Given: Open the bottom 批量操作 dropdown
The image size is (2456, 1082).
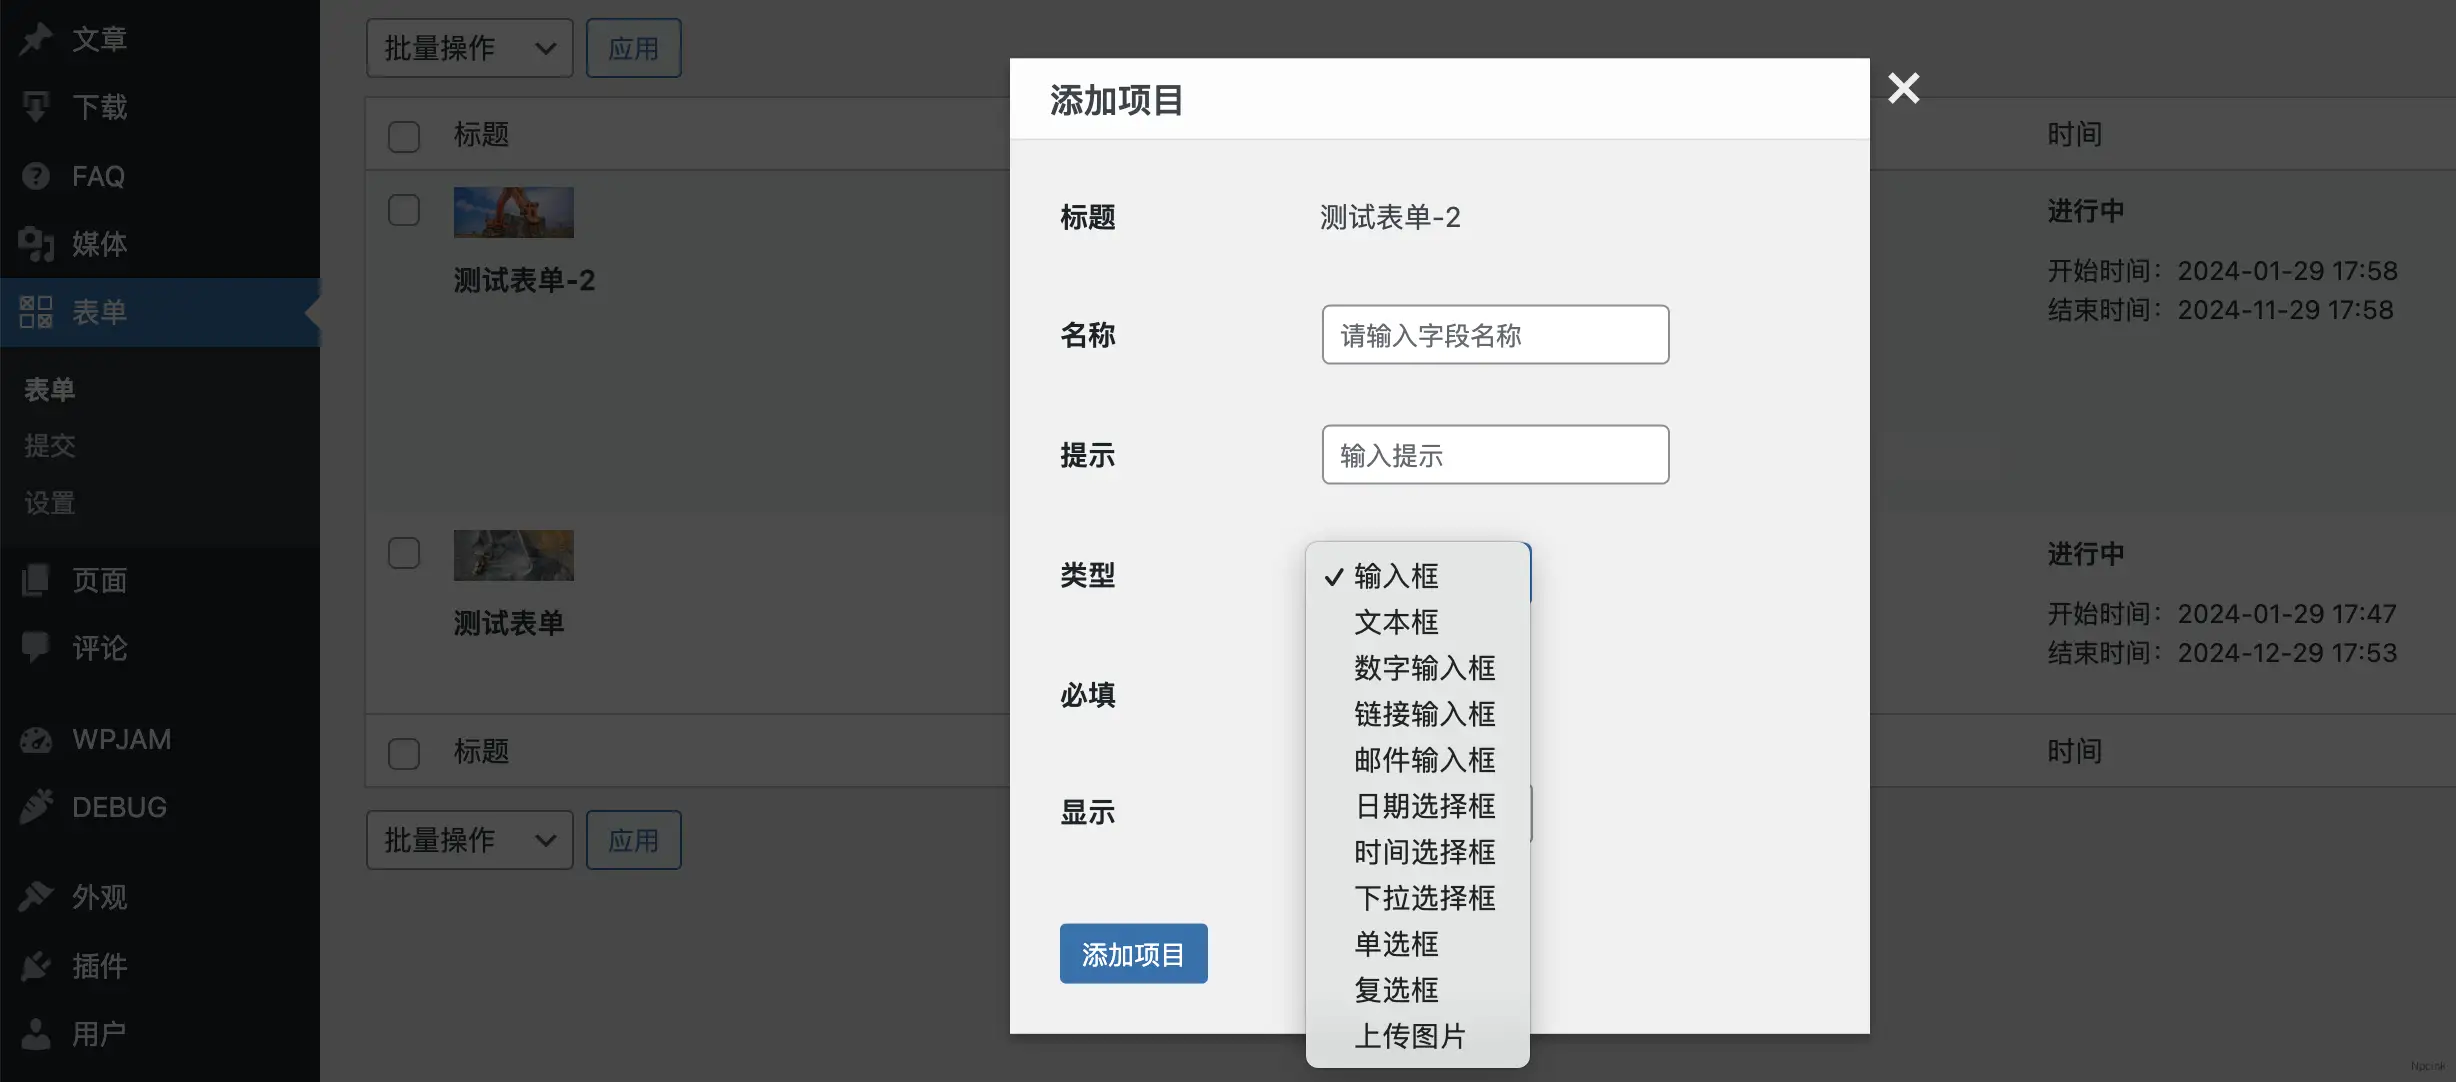Looking at the screenshot, I should point(468,839).
